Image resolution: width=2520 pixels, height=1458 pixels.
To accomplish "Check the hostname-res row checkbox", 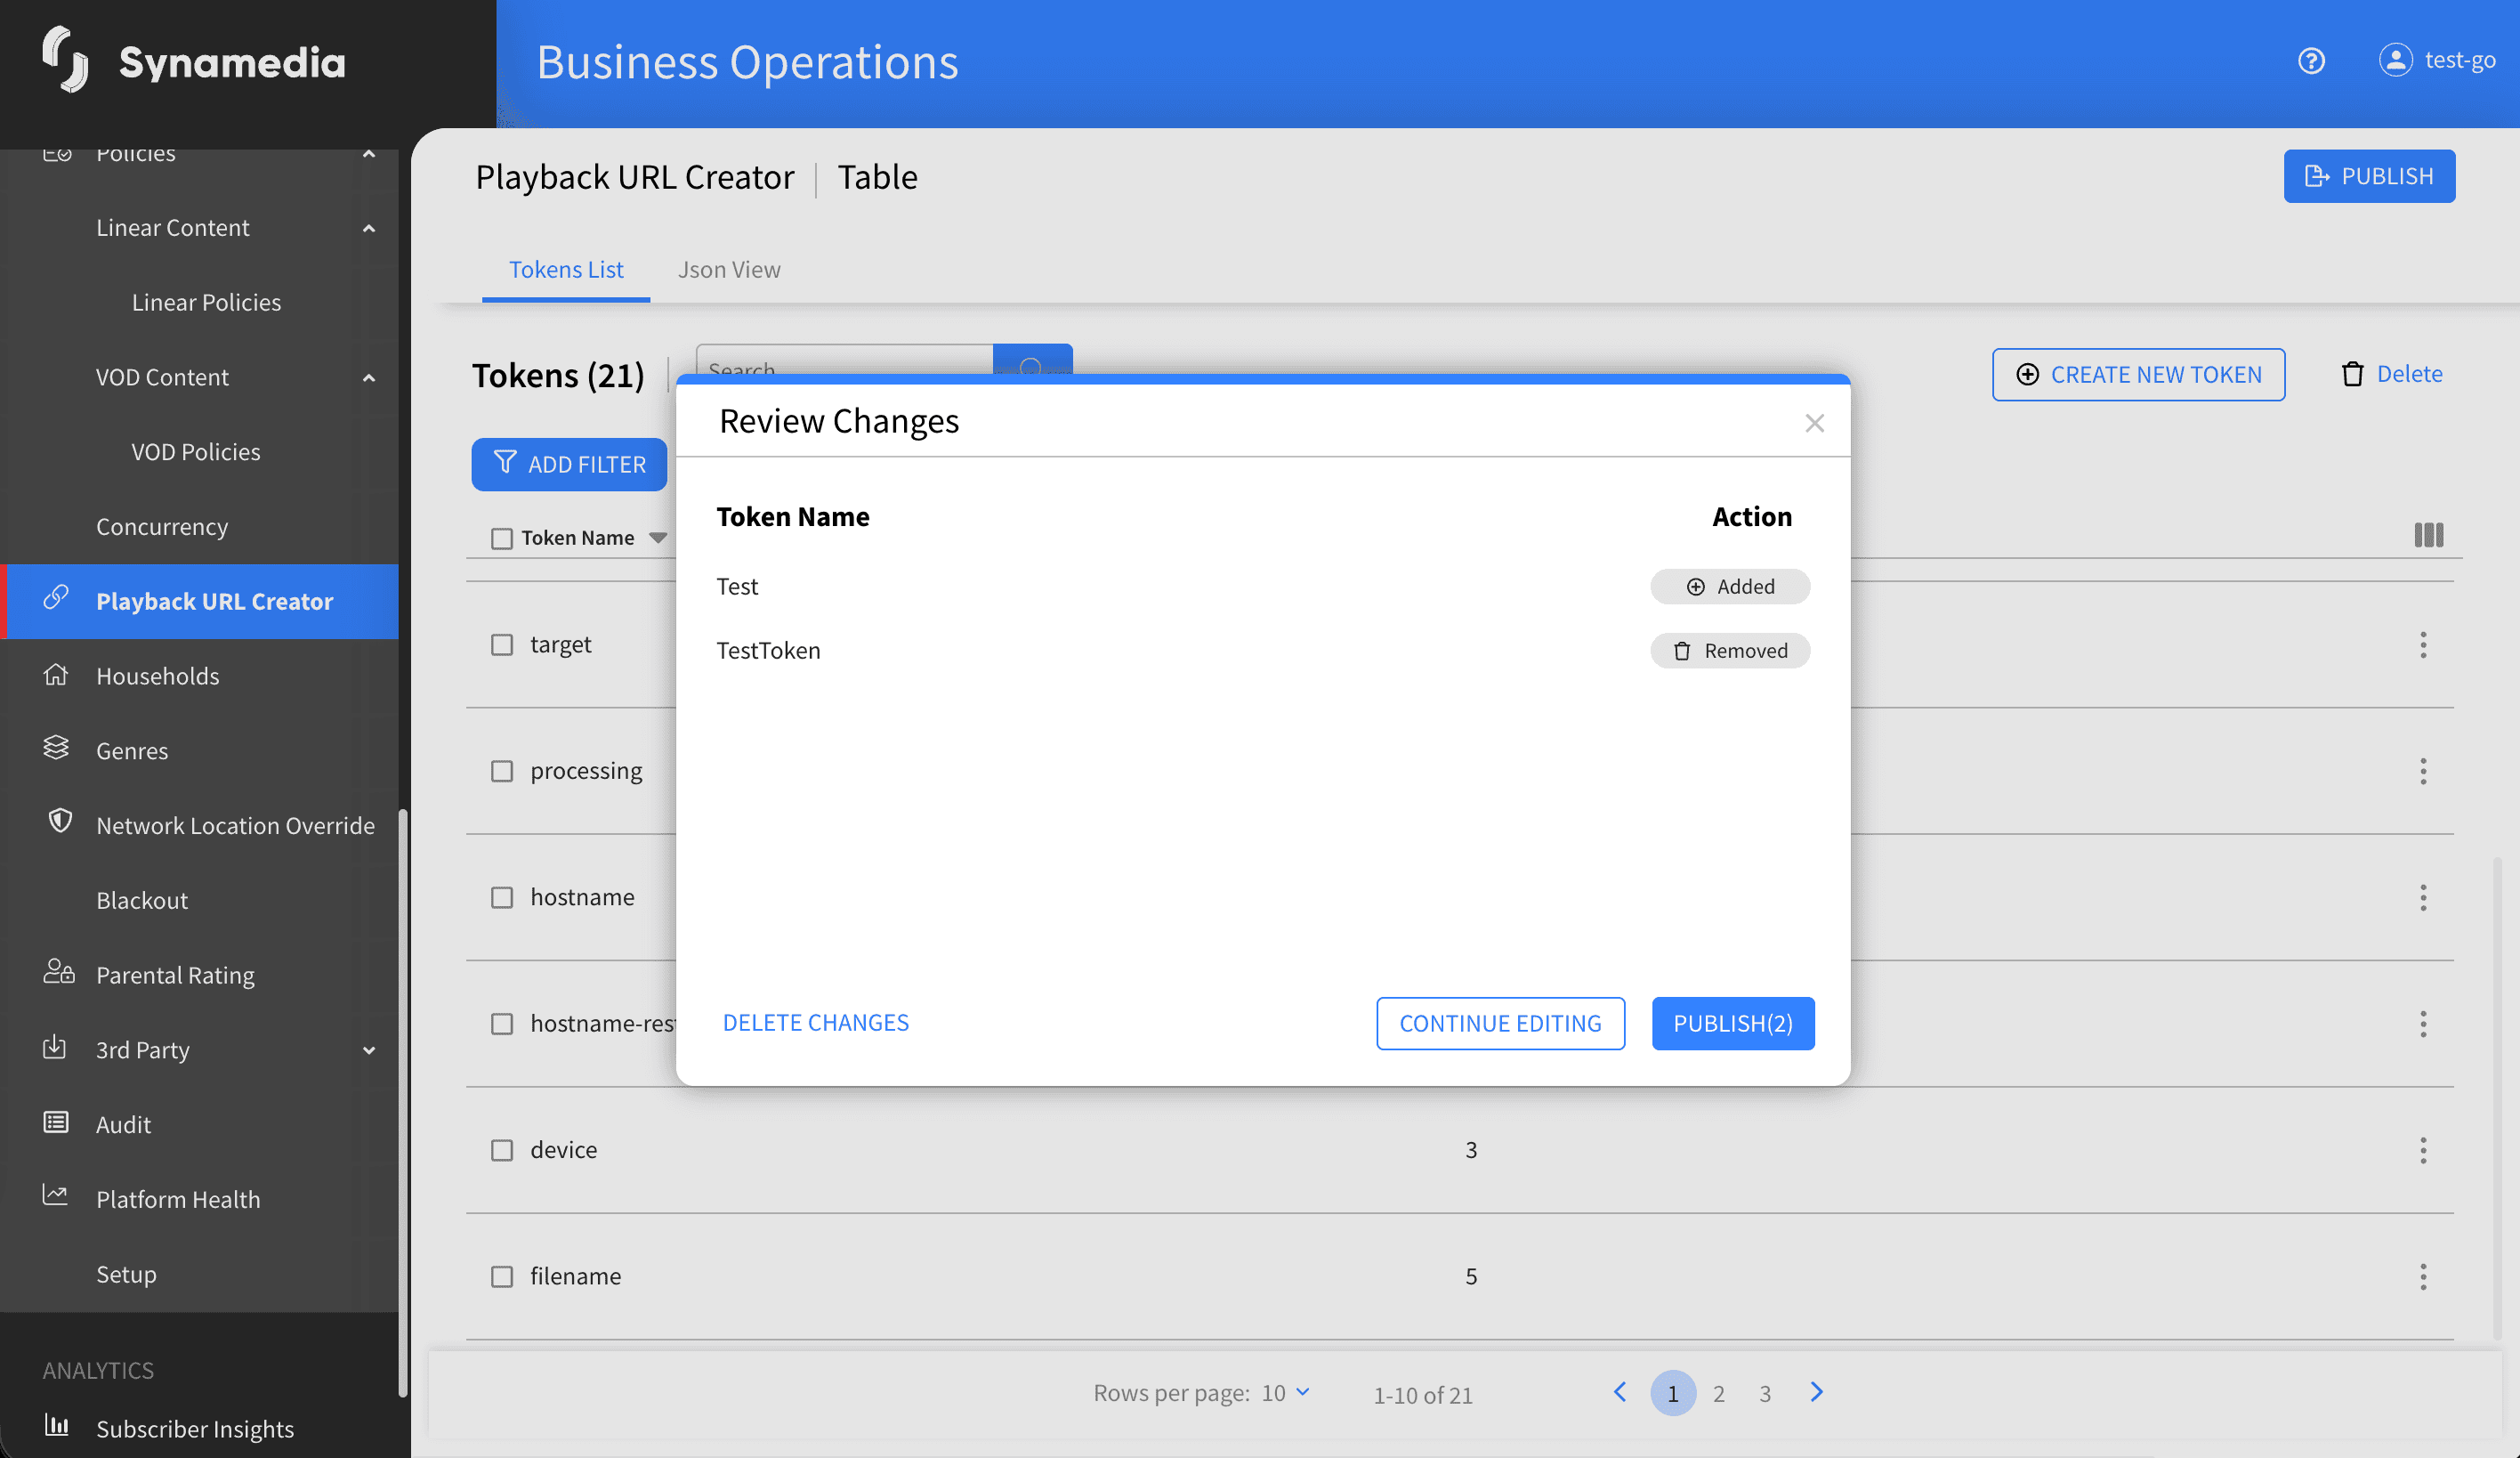I will (x=502, y=1024).
